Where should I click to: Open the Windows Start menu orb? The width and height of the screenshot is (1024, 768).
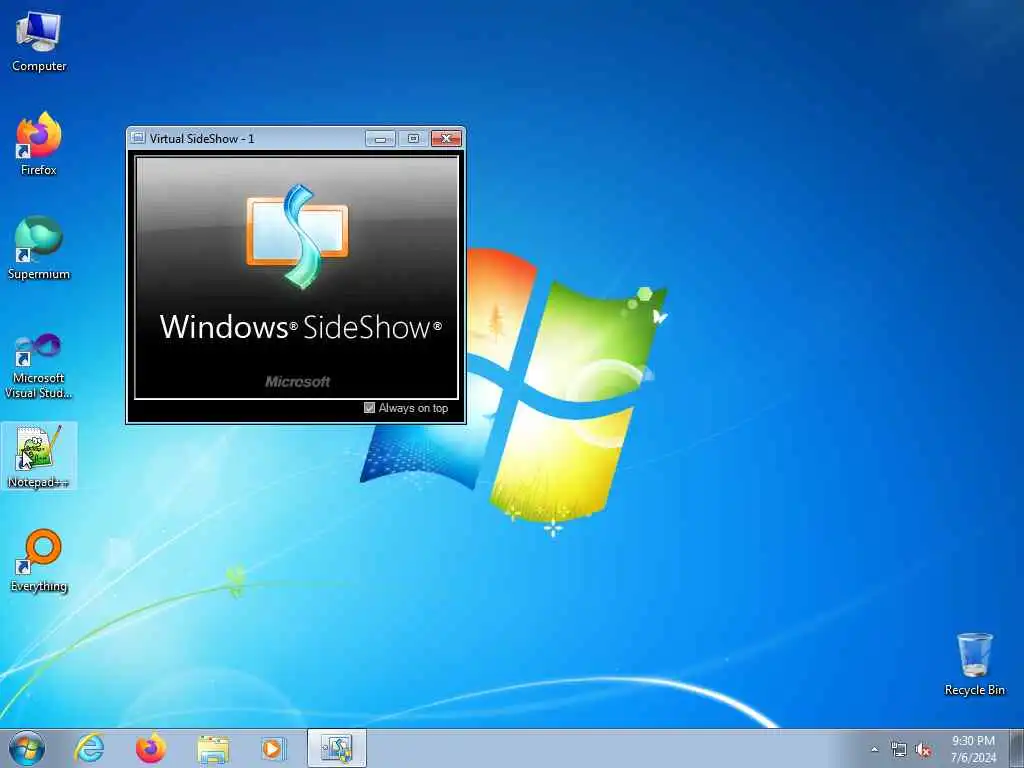27,748
